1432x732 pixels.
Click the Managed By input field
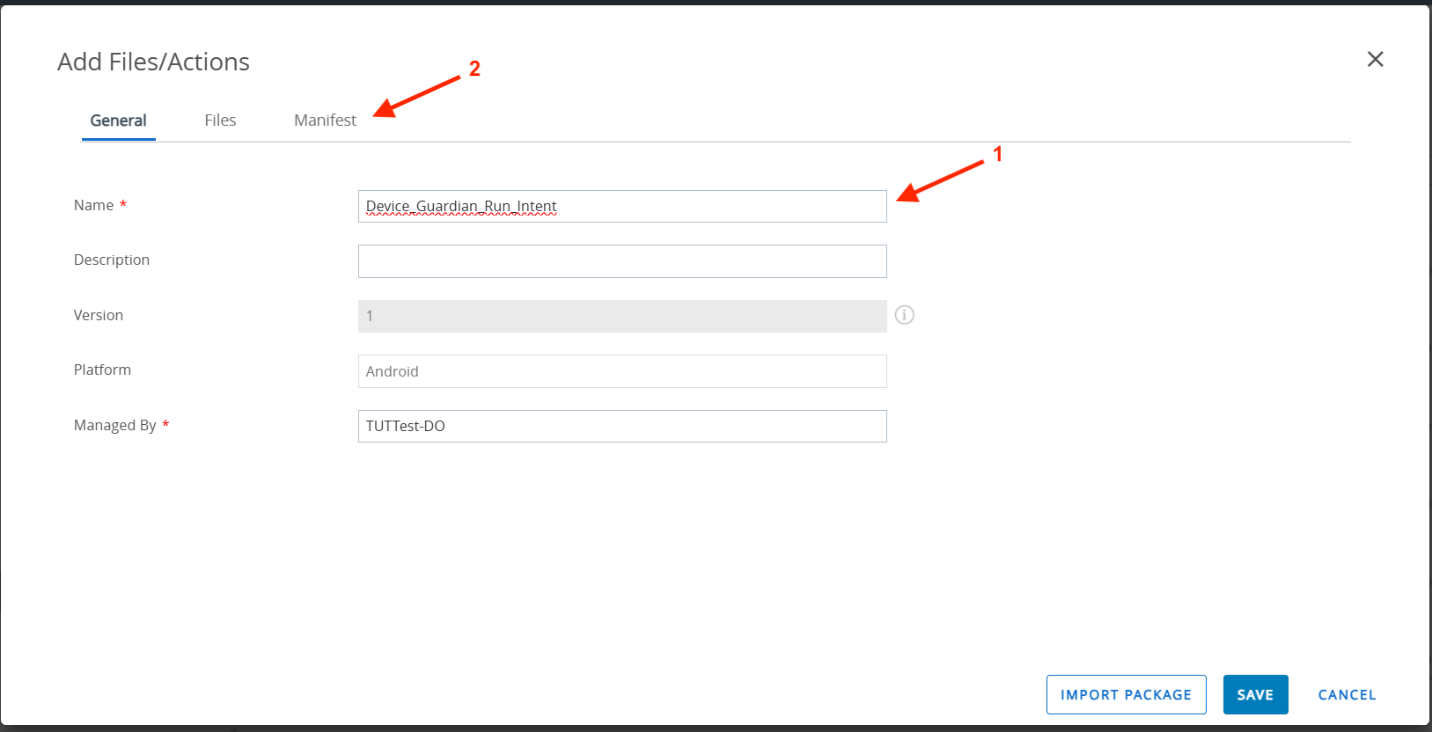coord(622,426)
